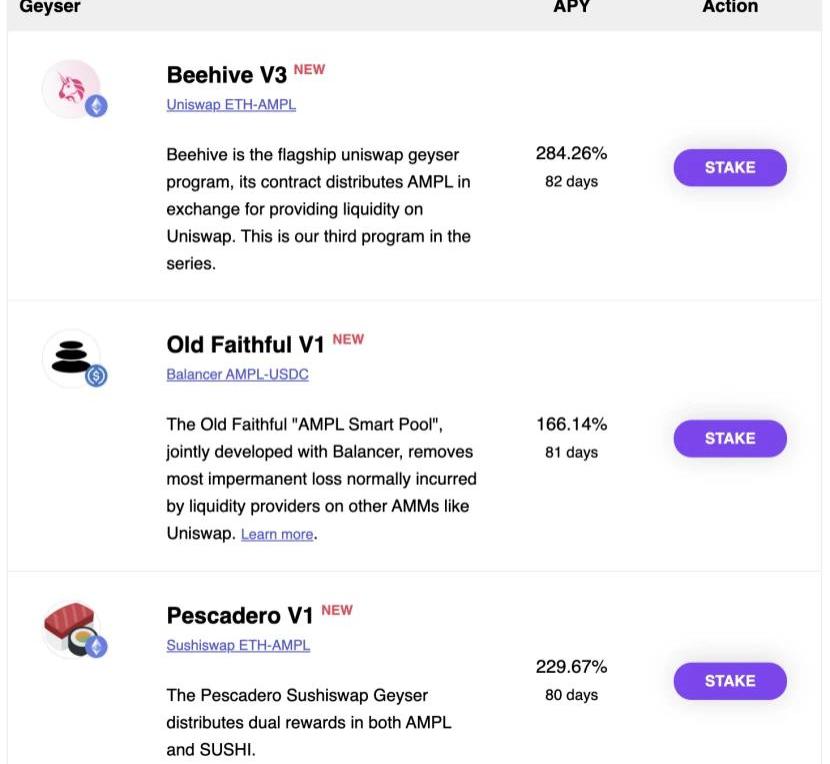Click the Sushiswap sushi icon for Pescadero

69,626
